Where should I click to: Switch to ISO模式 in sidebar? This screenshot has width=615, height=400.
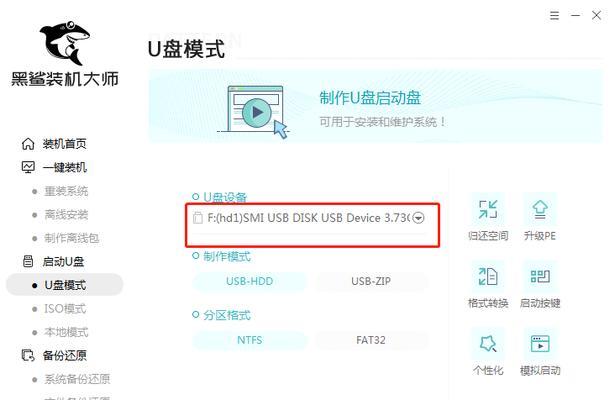tap(65, 309)
